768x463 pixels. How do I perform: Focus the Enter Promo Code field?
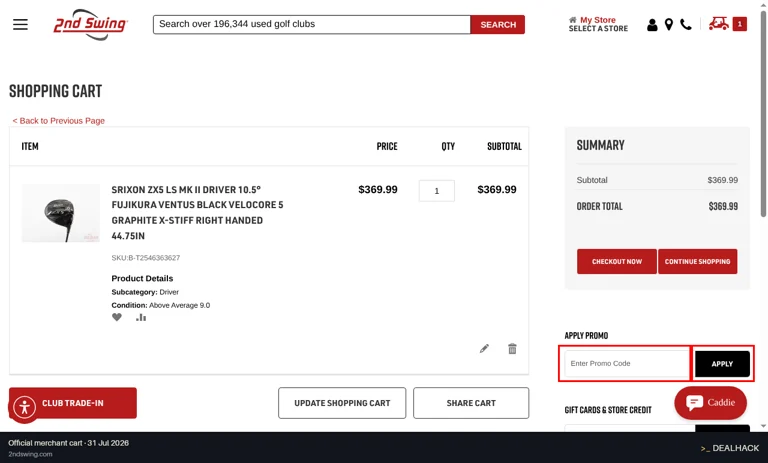[626, 364]
